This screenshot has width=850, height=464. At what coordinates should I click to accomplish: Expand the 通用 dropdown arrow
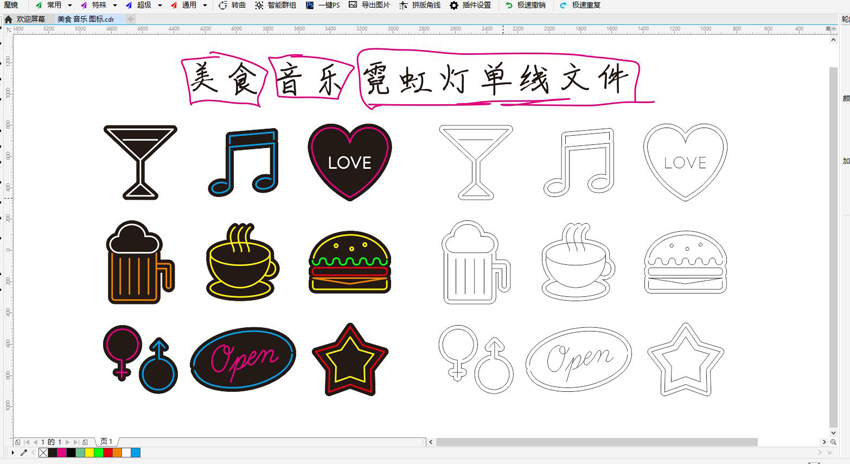tap(205, 5)
